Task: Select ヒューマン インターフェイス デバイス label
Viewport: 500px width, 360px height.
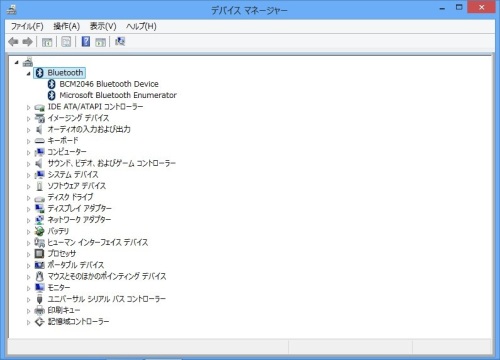Action: click(98, 242)
